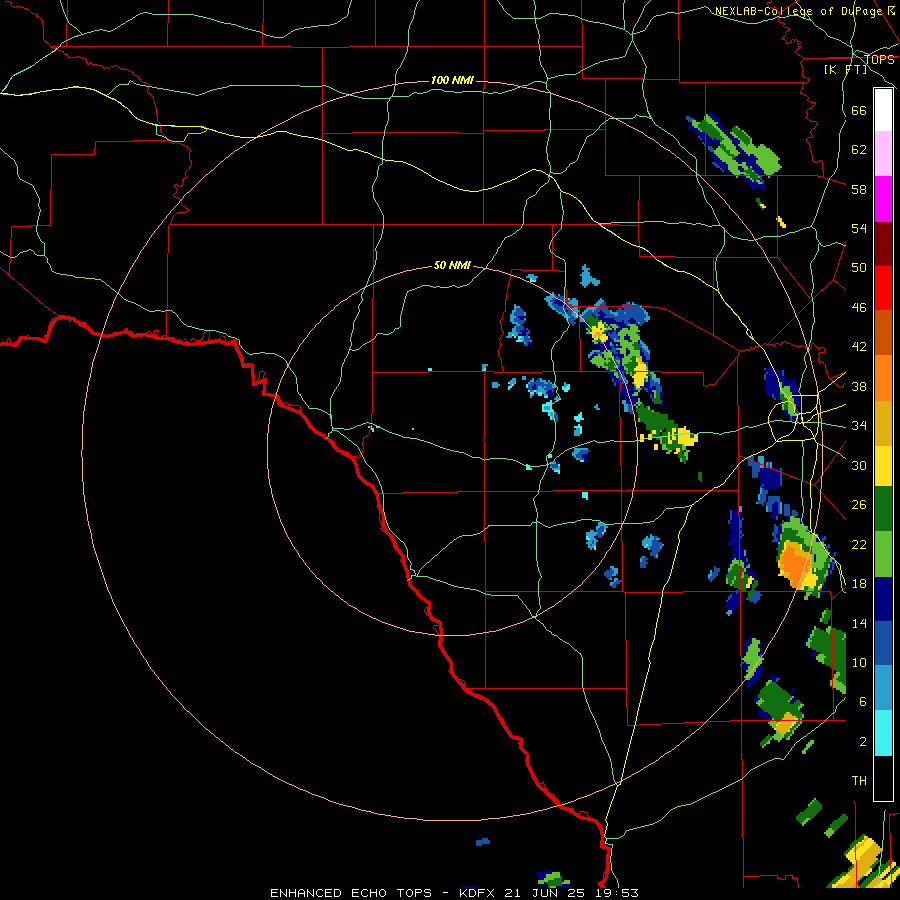The image size is (900, 900).
Task: Click the legend value '22'
Action: pos(859,544)
